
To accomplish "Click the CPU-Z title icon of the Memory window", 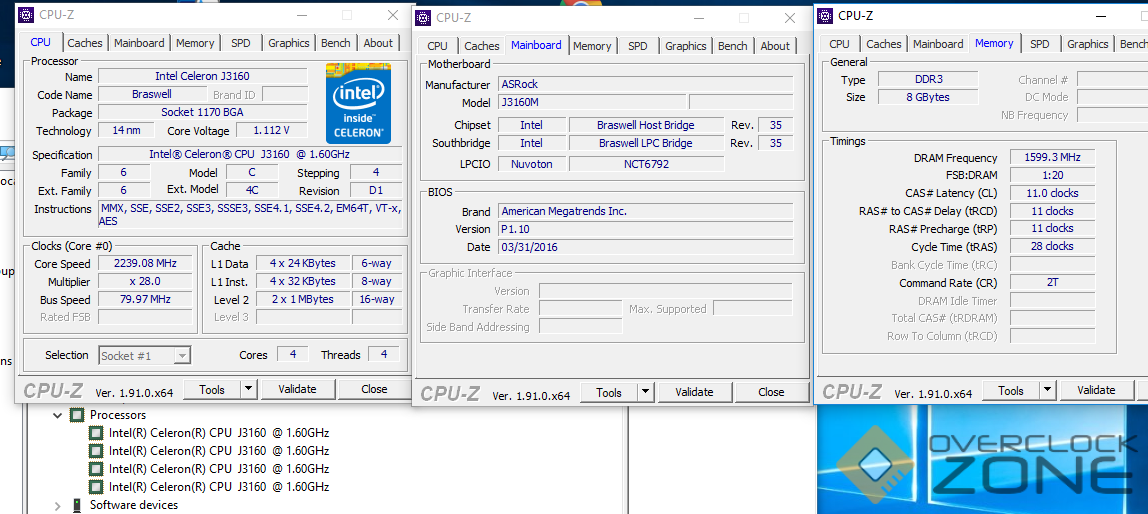I will tap(825, 15).
